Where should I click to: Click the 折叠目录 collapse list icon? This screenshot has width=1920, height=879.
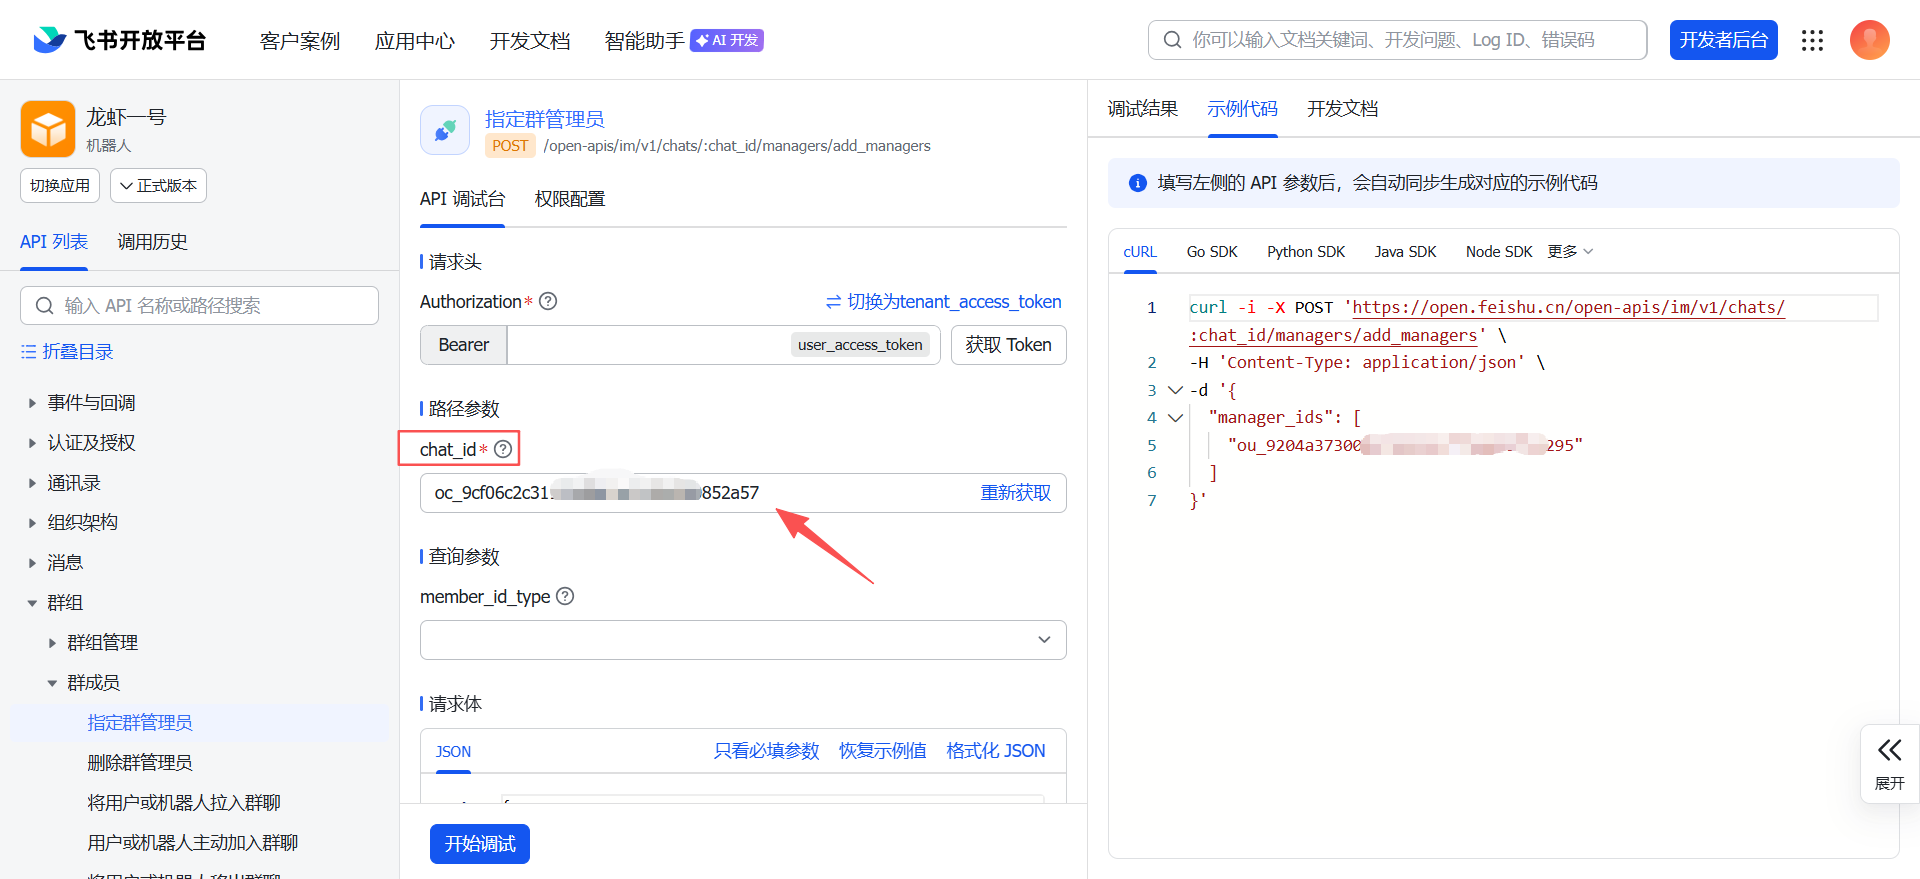[x=29, y=352]
